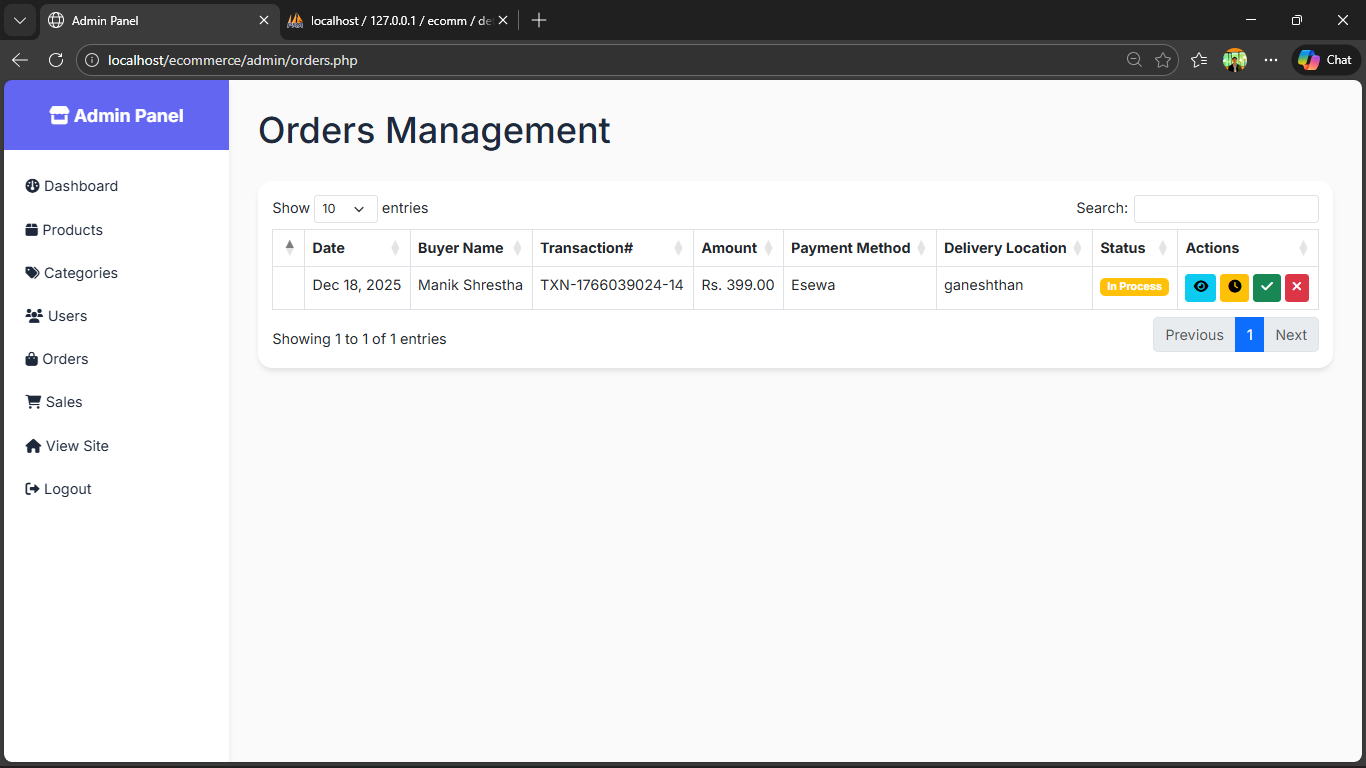View order details using the blue eye icon
Image resolution: width=1366 pixels, height=768 pixels.
(1200, 287)
